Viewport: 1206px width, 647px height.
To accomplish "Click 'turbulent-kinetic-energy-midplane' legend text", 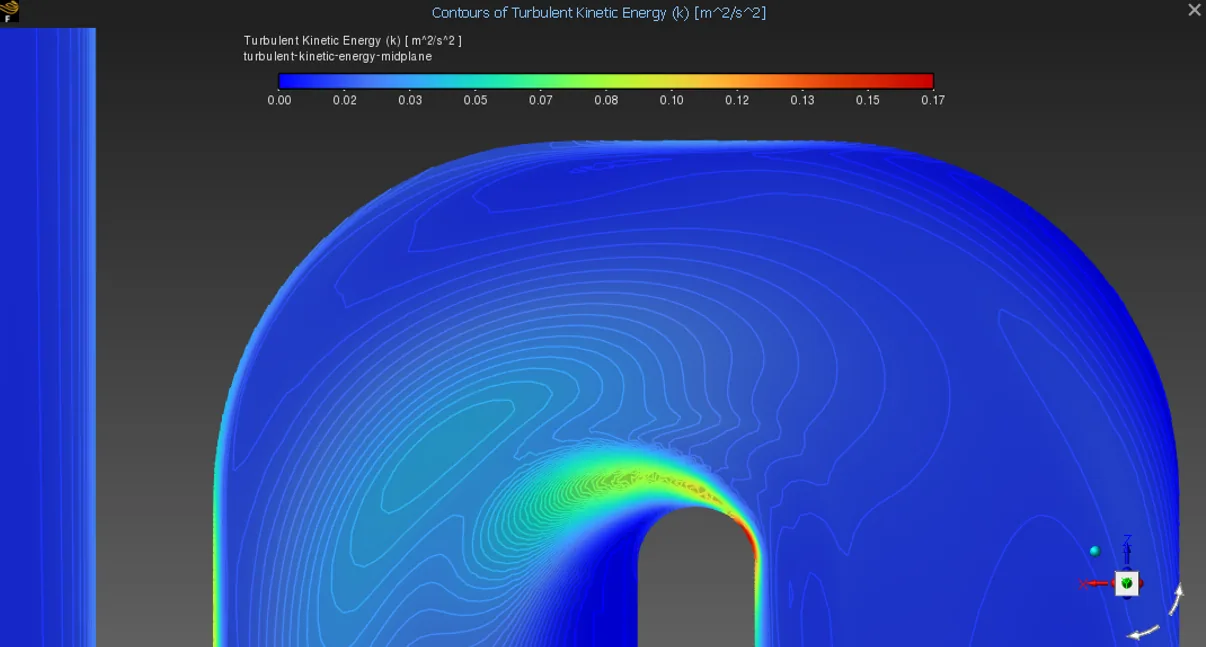I will point(338,57).
